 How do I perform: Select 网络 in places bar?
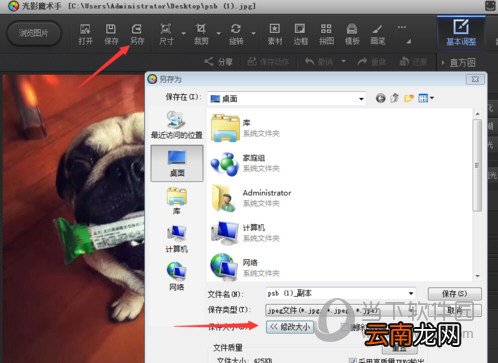click(177, 276)
